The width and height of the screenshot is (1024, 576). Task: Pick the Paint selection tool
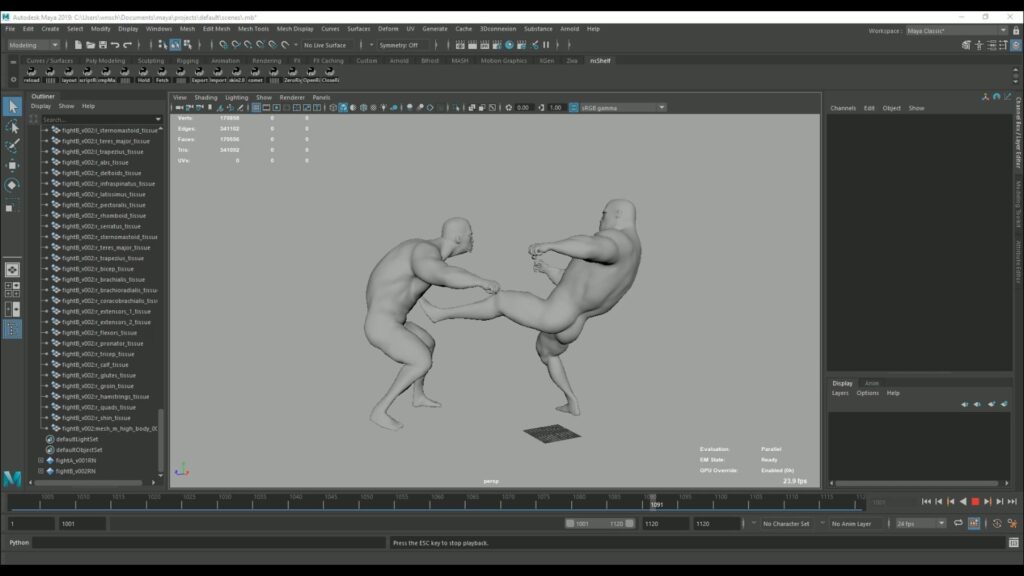(x=12, y=146)
